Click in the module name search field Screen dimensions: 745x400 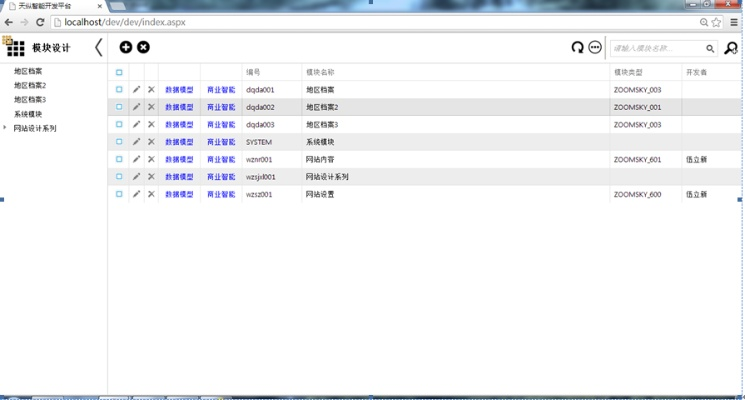tap(655, 48)
